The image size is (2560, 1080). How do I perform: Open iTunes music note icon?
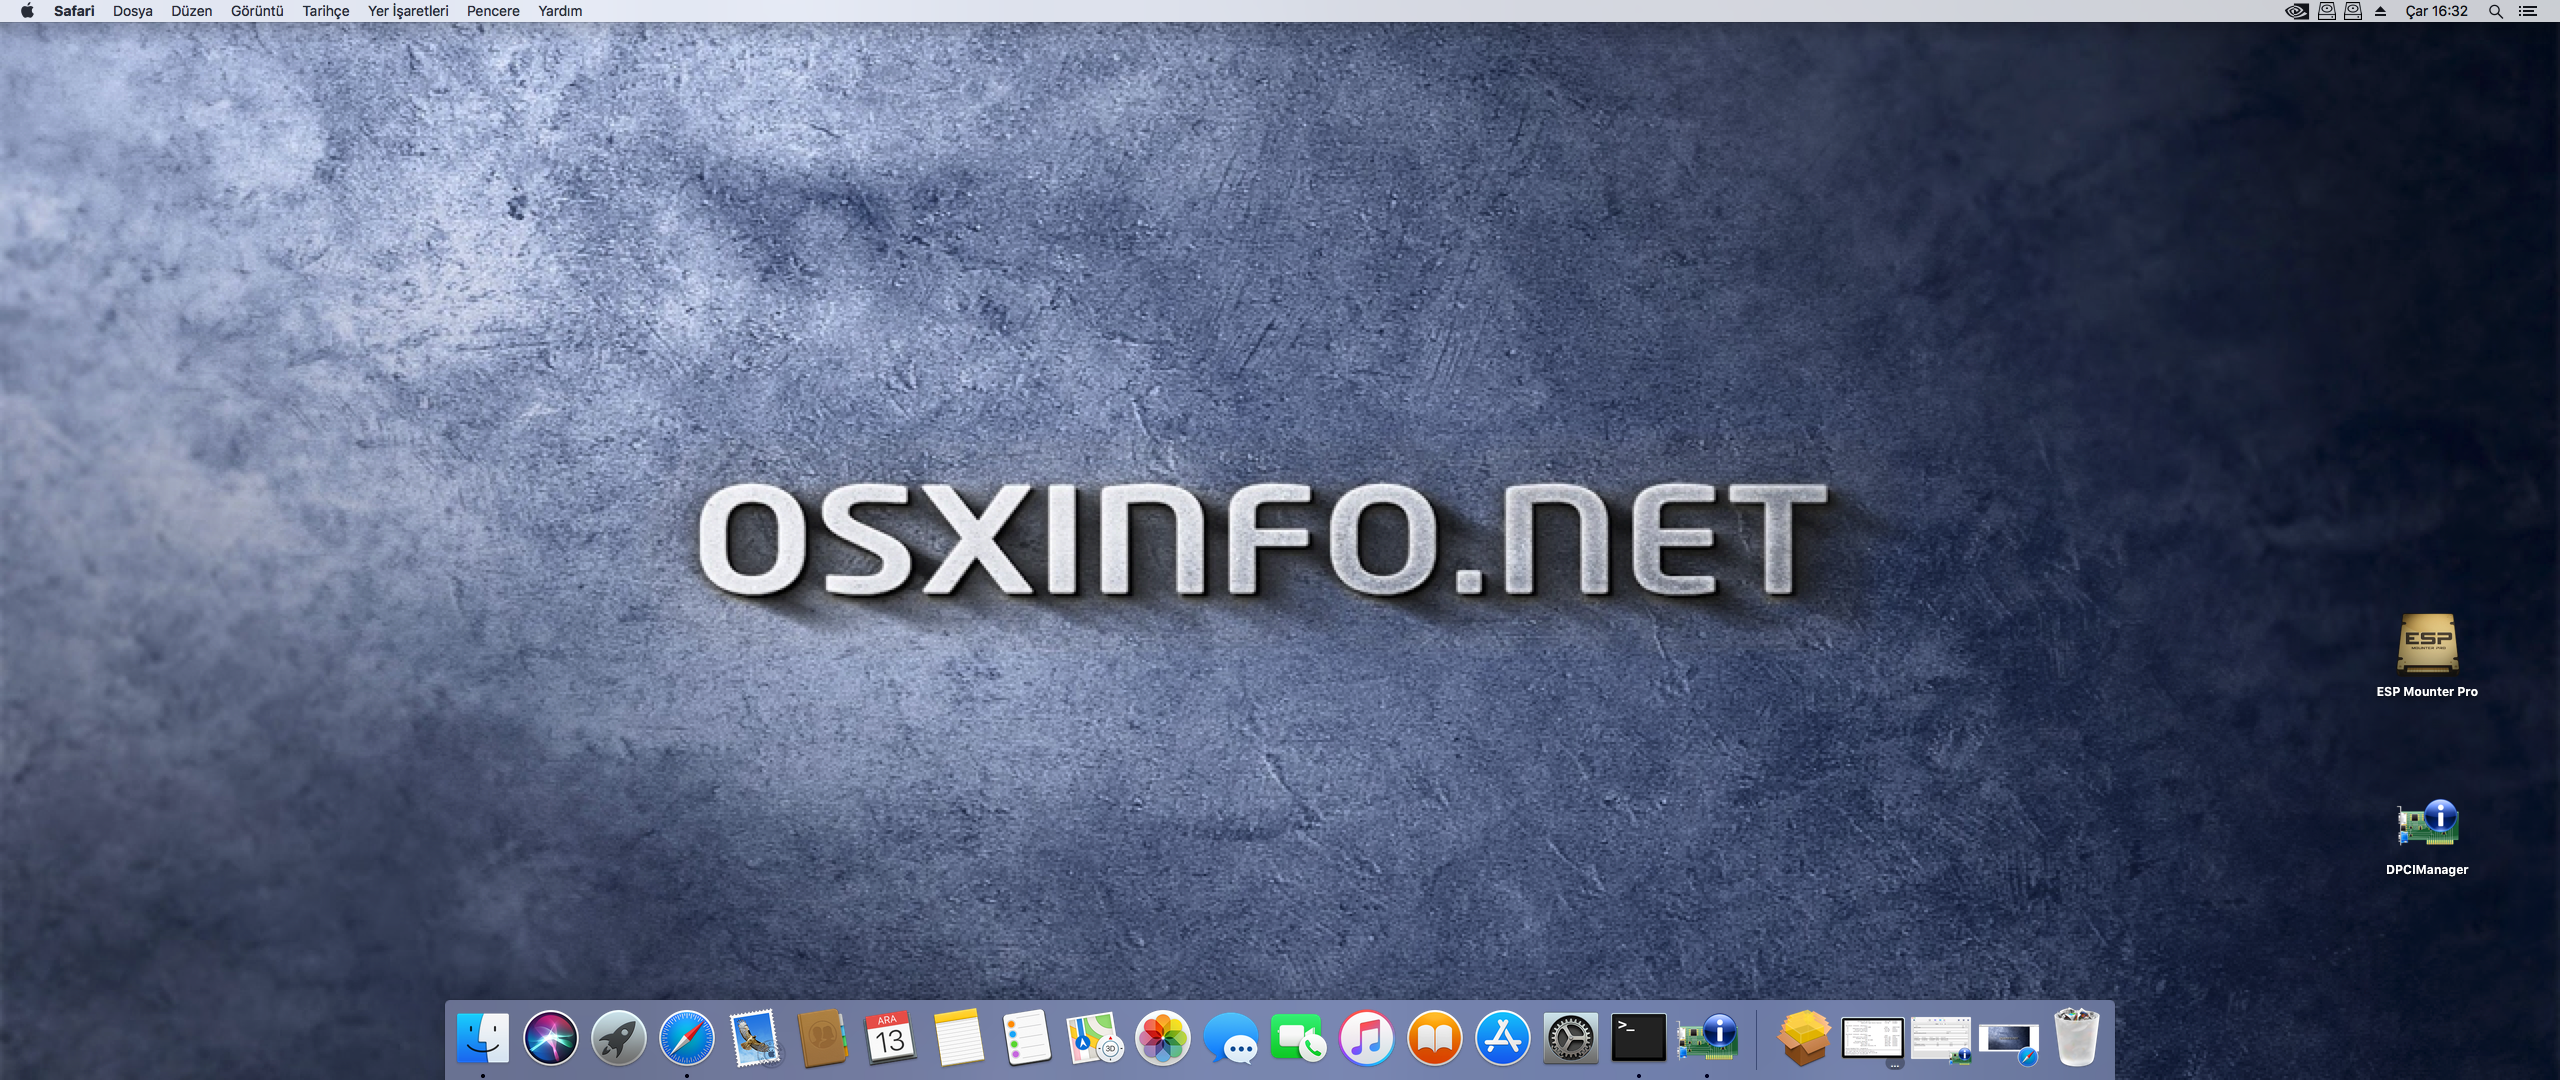(1366, 1038)
